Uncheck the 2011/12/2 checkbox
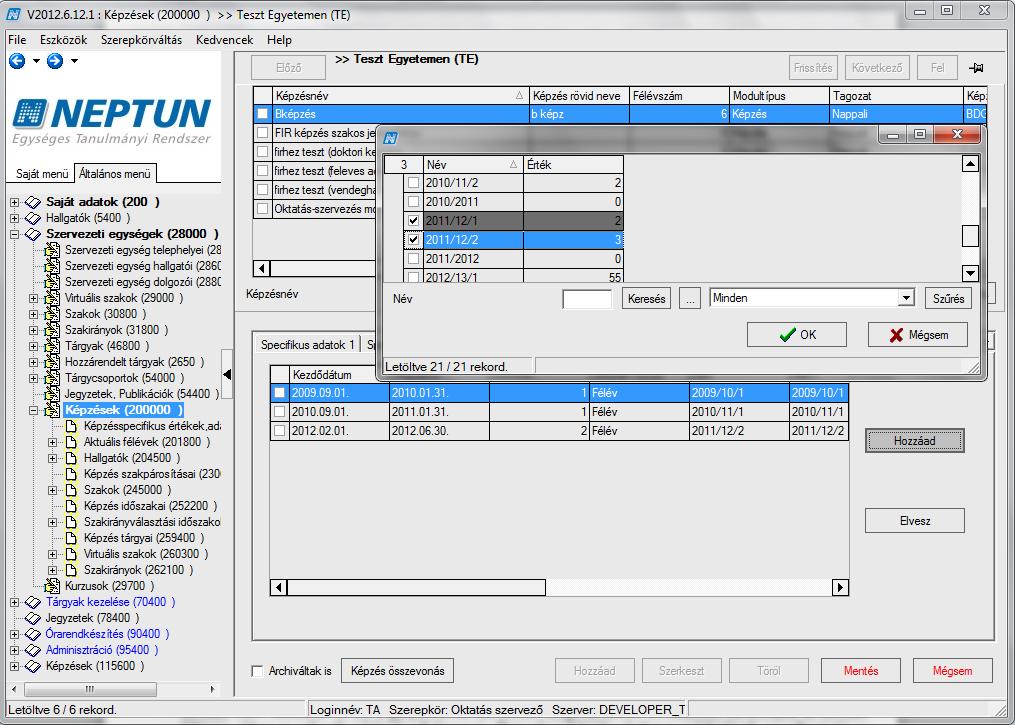This screenshot has width=1015, height=725. 414,240
